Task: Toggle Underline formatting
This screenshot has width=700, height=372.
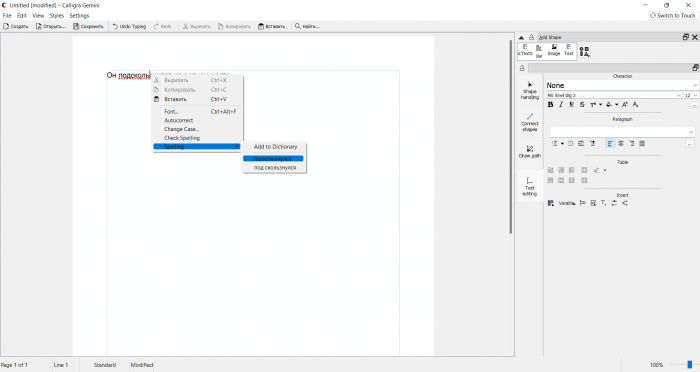Action: tap(571, 104)
